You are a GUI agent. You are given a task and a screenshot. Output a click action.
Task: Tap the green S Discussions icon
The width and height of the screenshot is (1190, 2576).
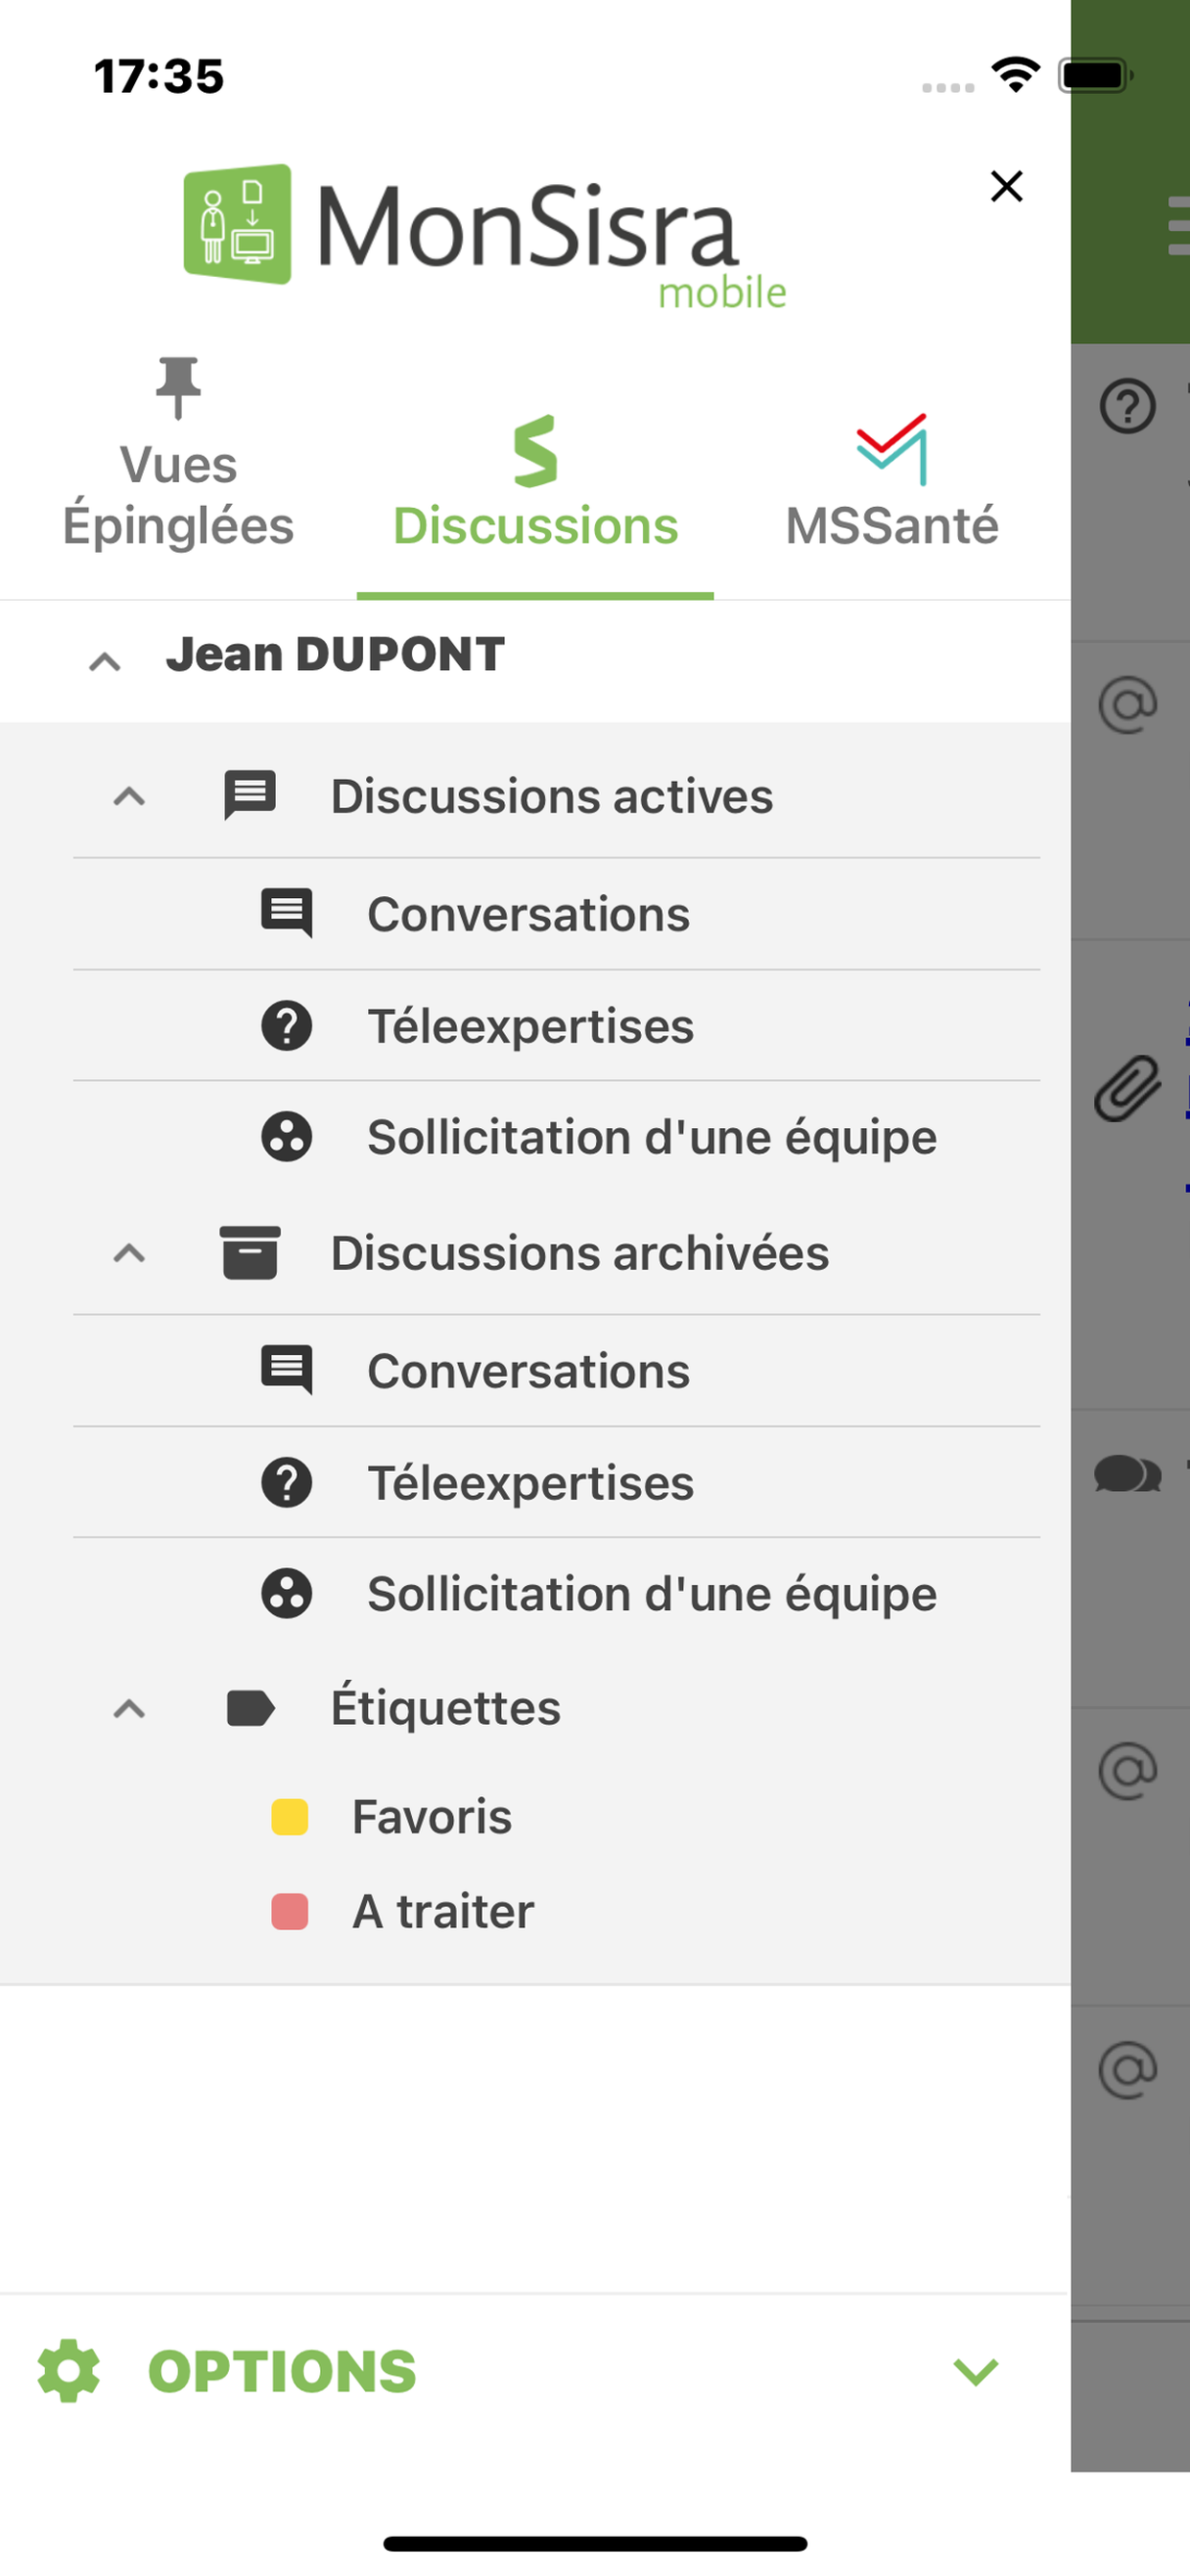(535, 451)
